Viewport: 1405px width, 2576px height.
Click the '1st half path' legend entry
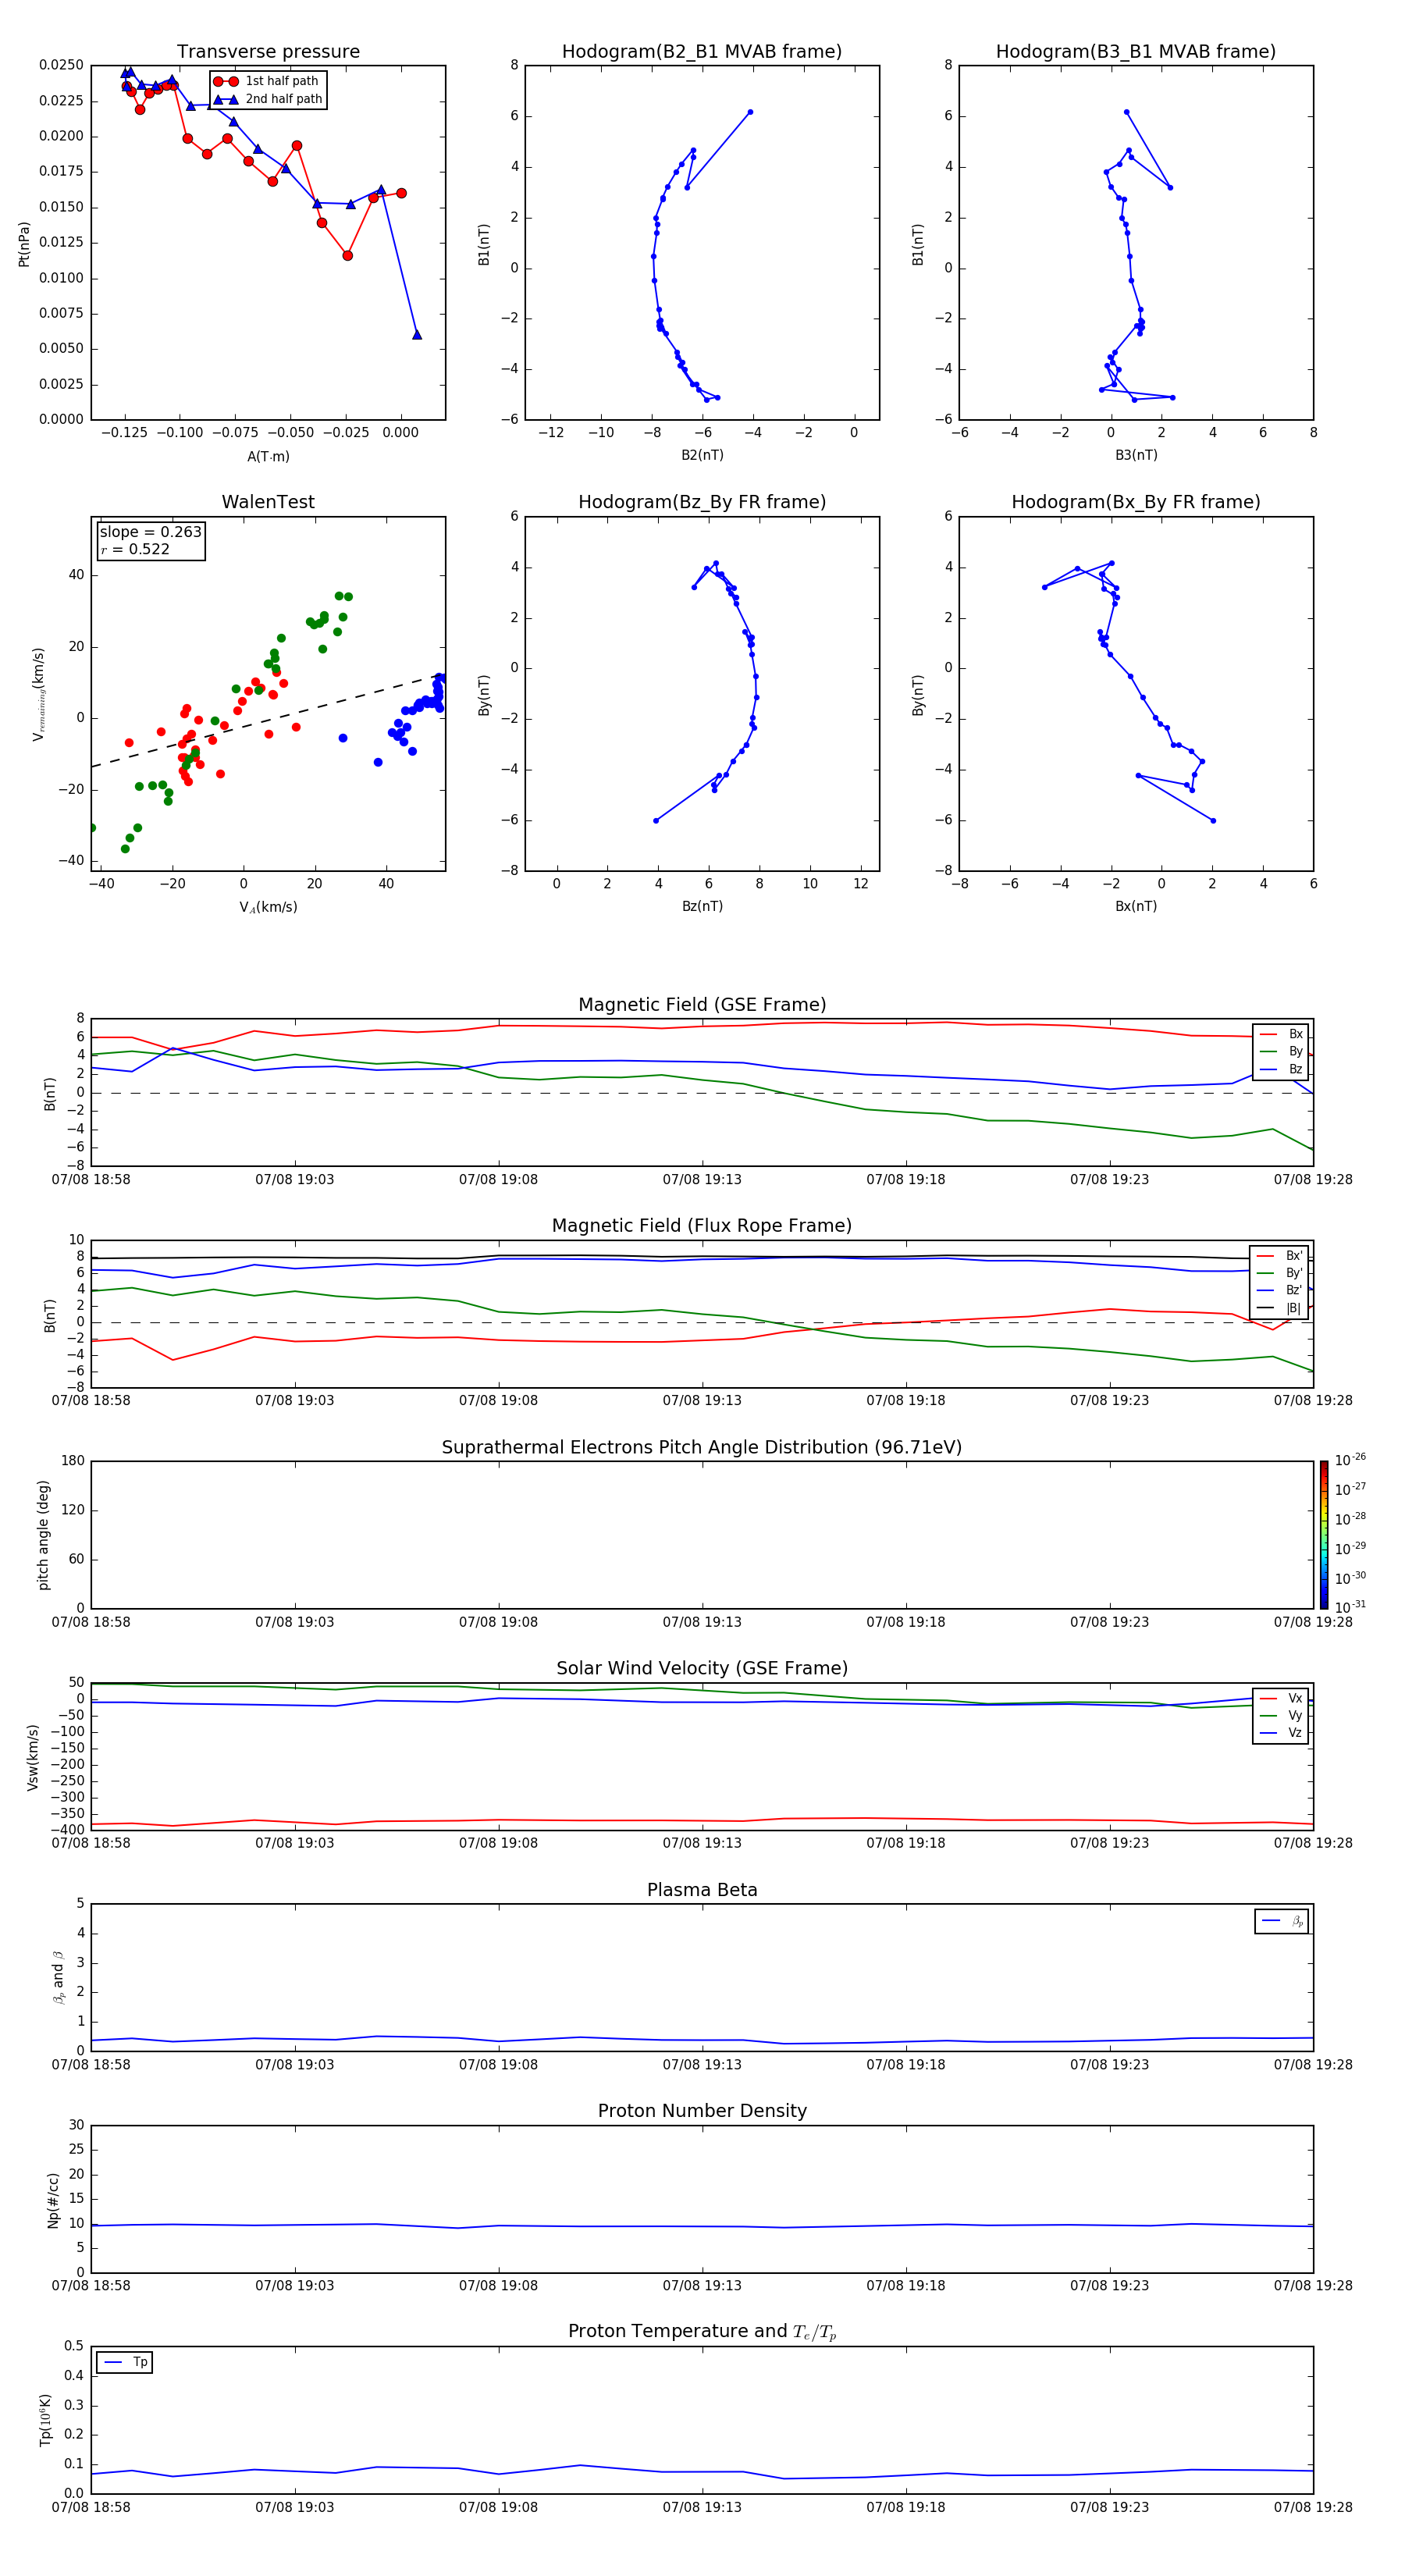point(267,81)
